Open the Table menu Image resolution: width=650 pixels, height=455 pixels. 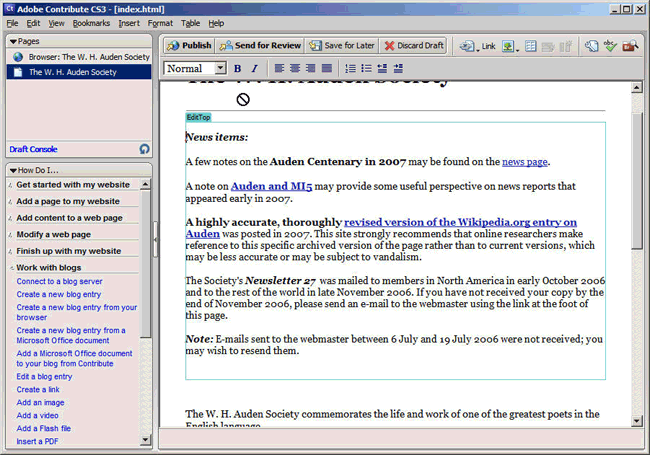point(190,23)
